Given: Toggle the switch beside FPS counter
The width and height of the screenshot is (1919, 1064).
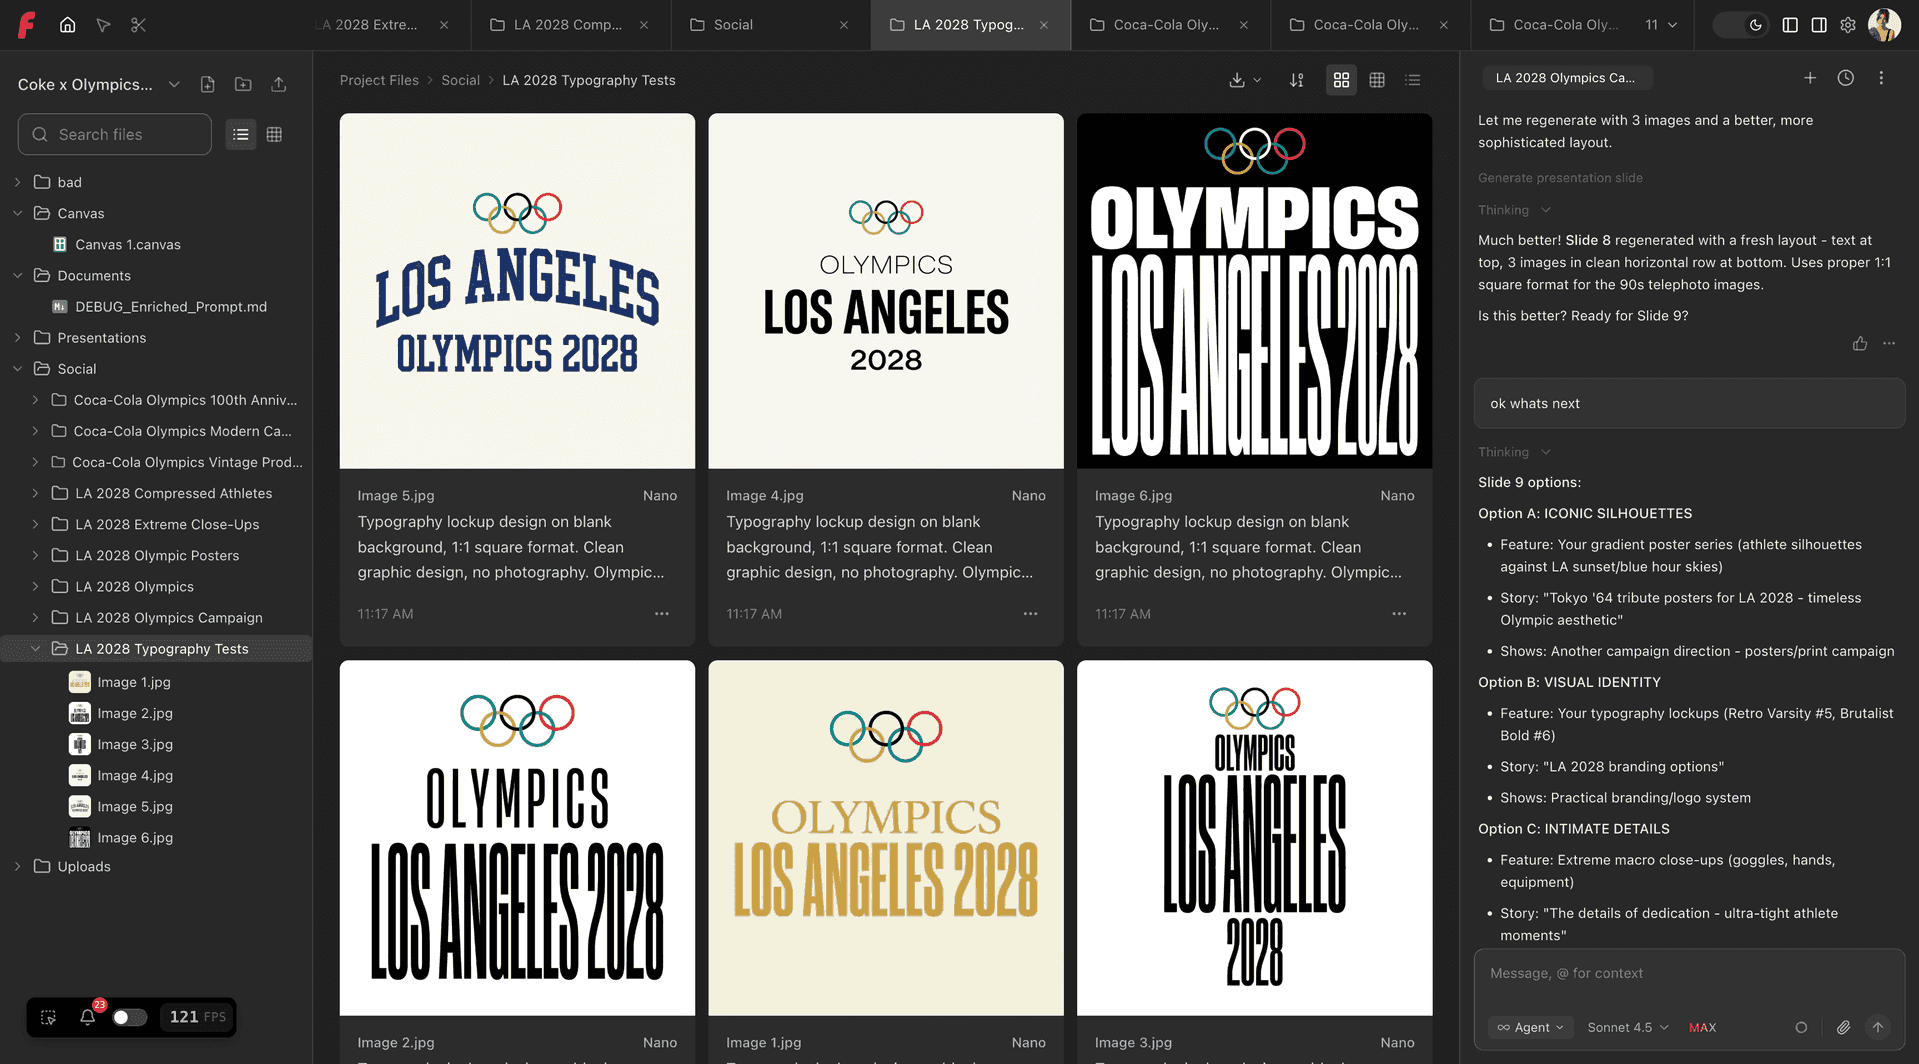Looking at the screenshot, I should [x=129, y=1017].
